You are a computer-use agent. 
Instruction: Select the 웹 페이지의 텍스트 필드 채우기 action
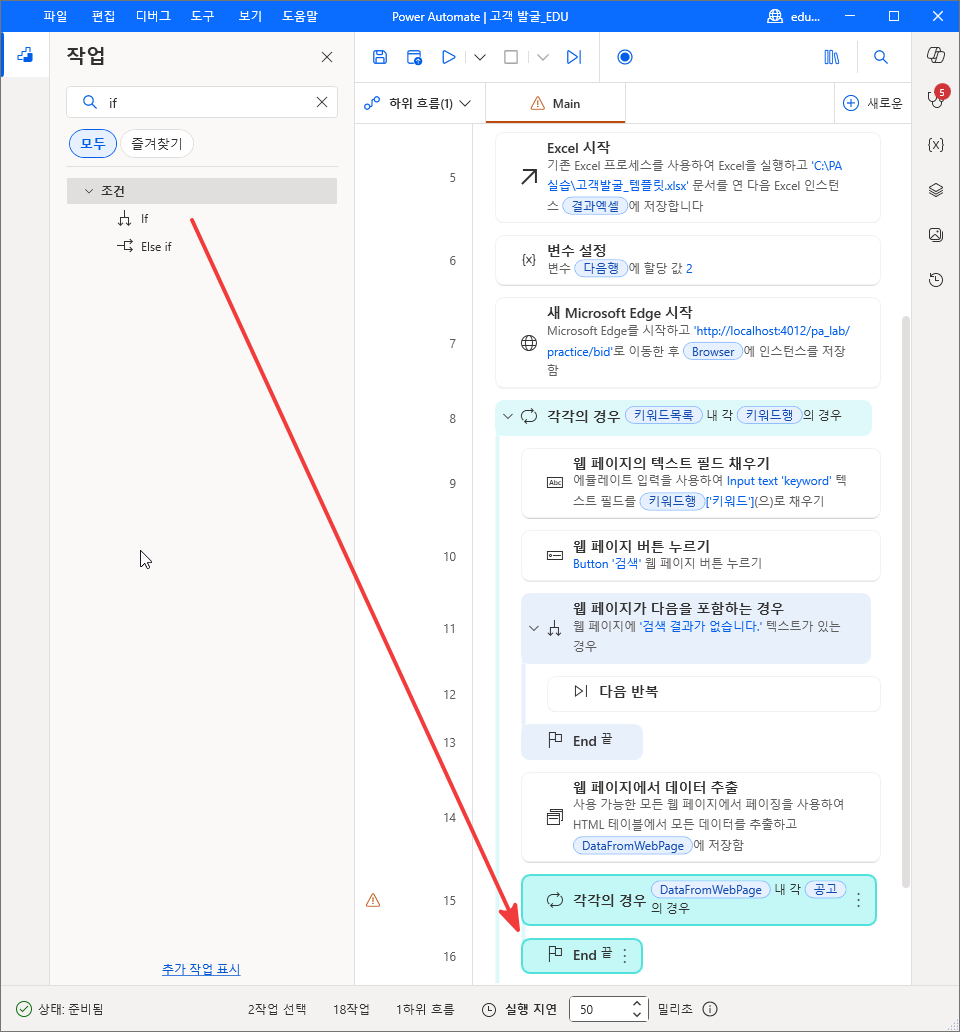point(701,483)
